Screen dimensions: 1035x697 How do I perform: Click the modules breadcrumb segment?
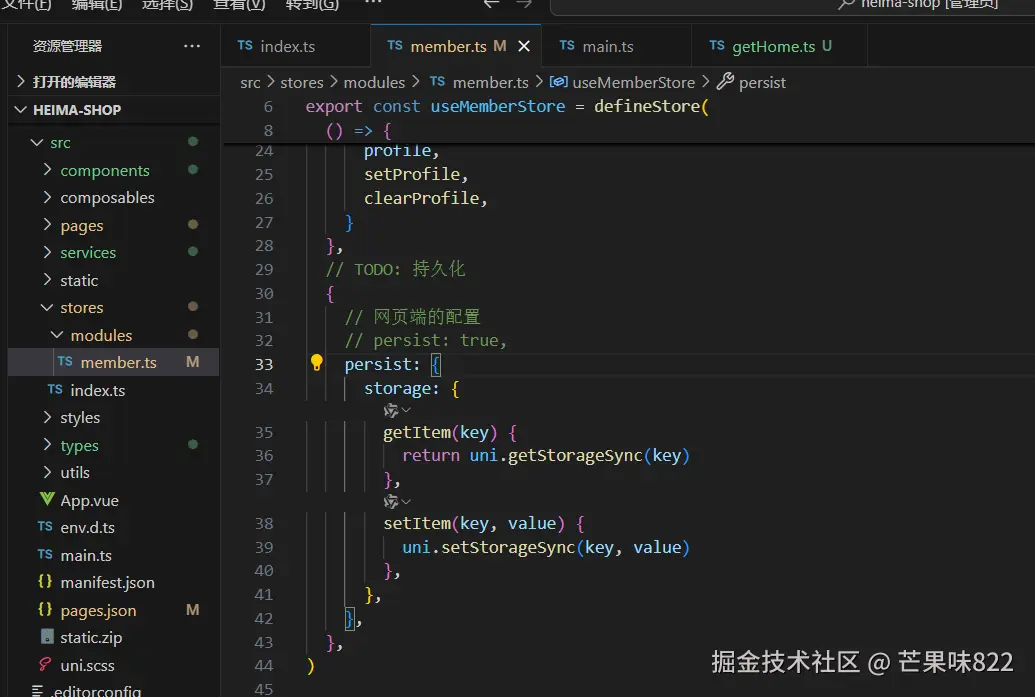tap(374, 83)
